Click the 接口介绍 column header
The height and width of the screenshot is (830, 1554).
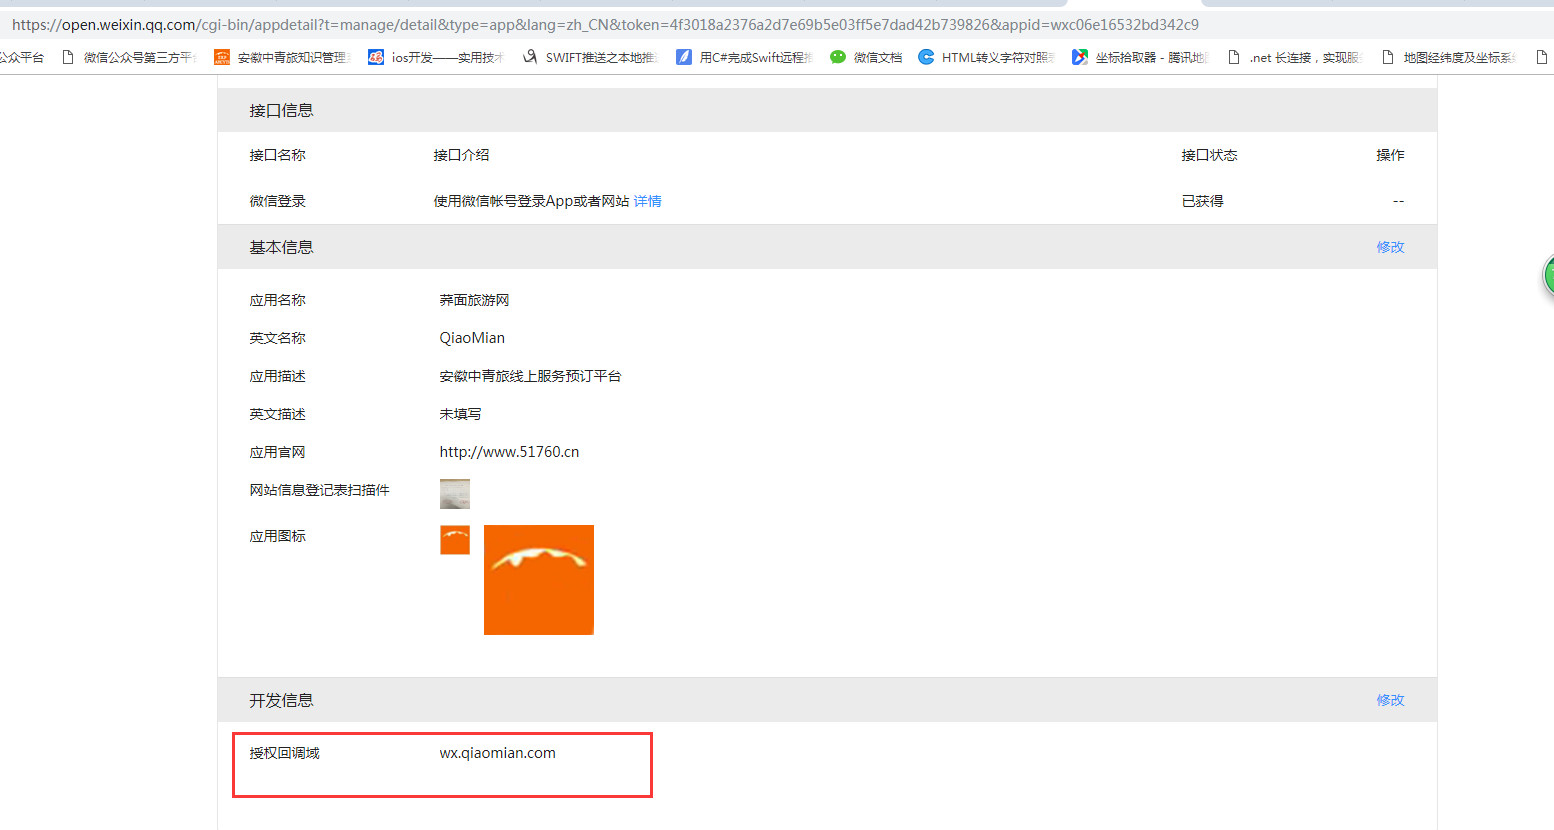tap(461, 155)
